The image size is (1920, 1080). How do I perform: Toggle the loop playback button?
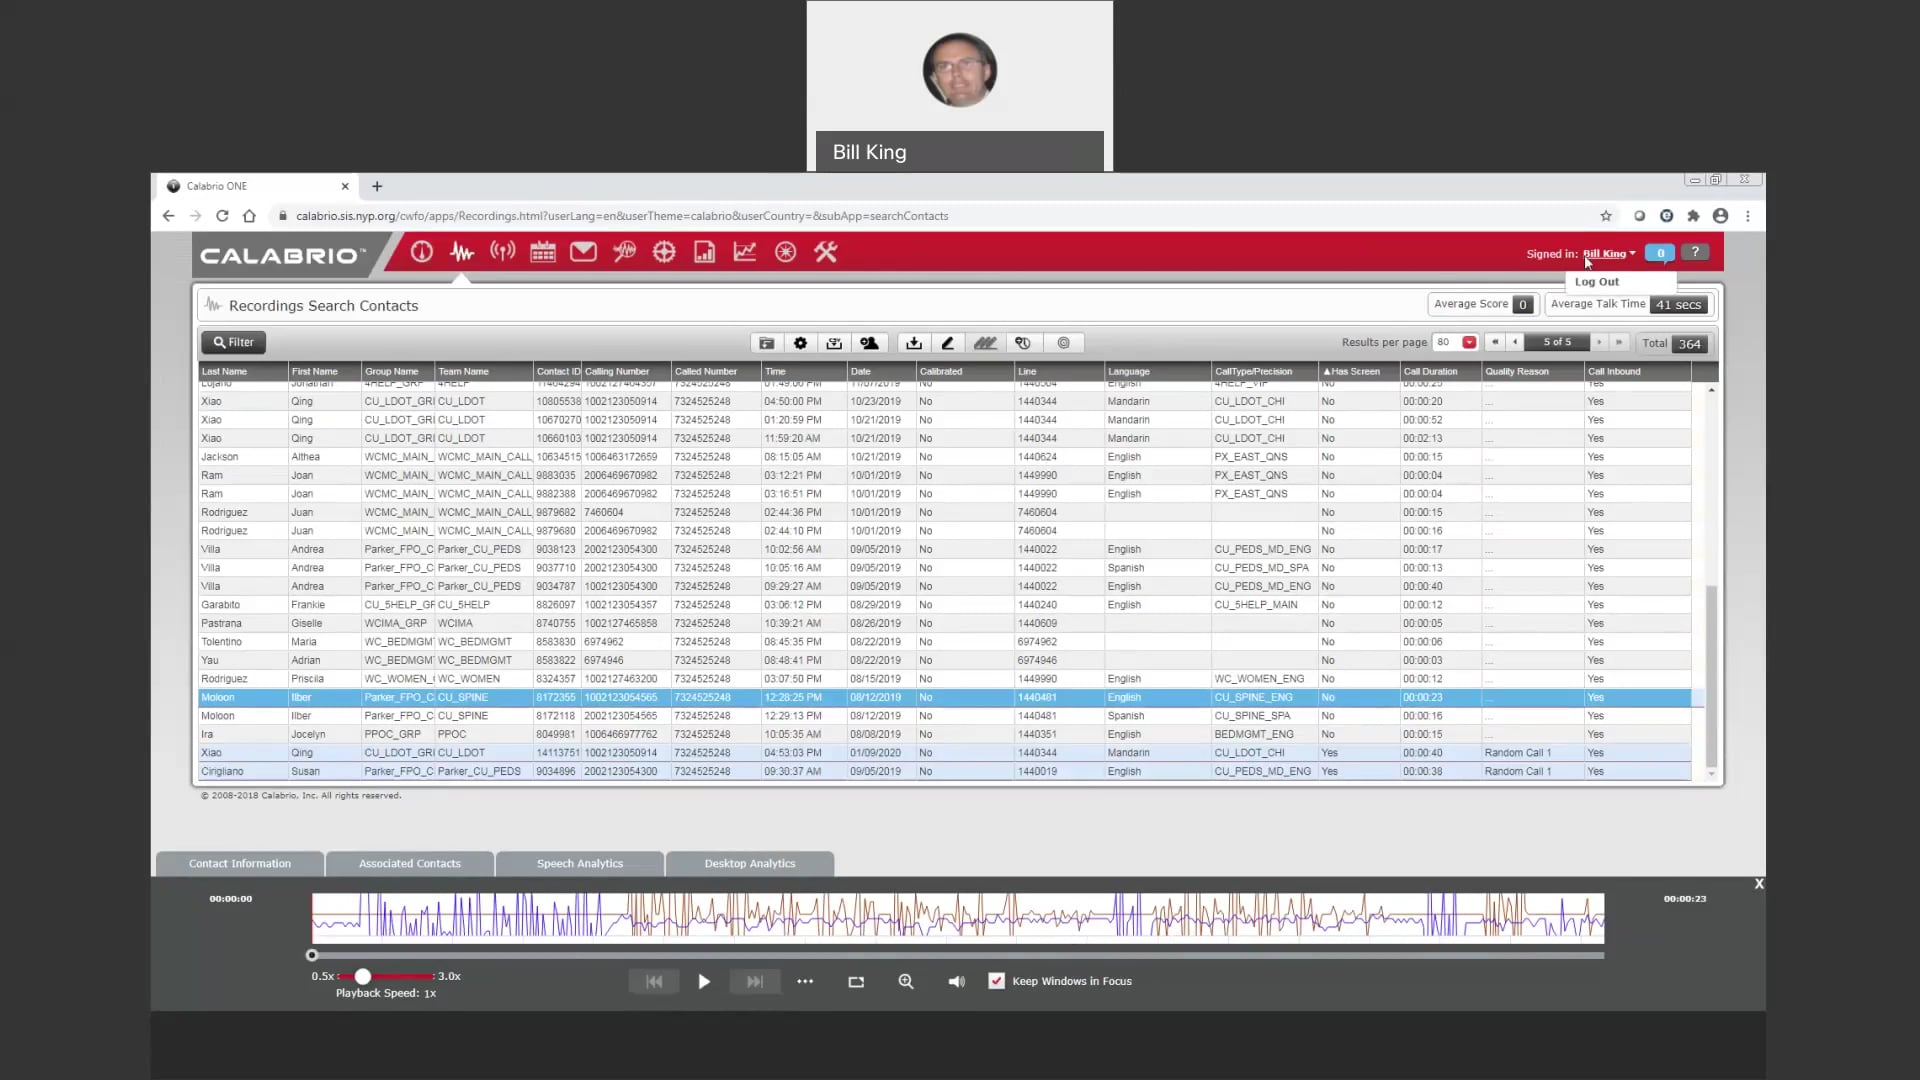856,982
